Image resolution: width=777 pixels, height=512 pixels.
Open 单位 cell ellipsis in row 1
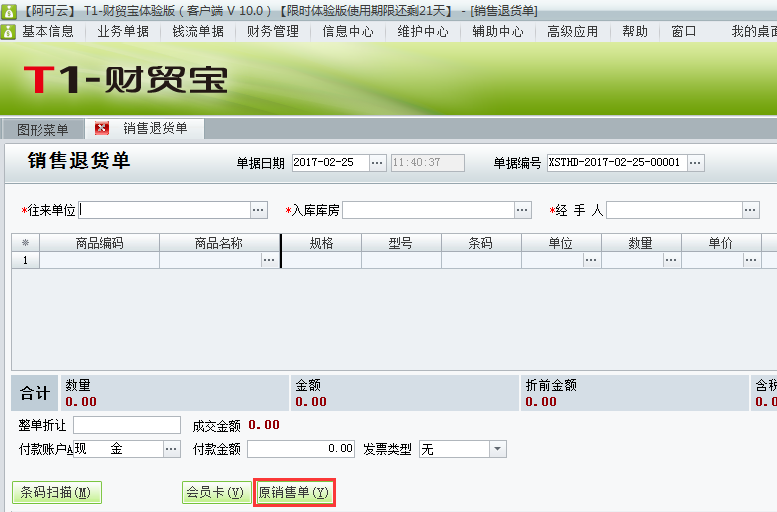pyautogui.click(x=591, y=260)
